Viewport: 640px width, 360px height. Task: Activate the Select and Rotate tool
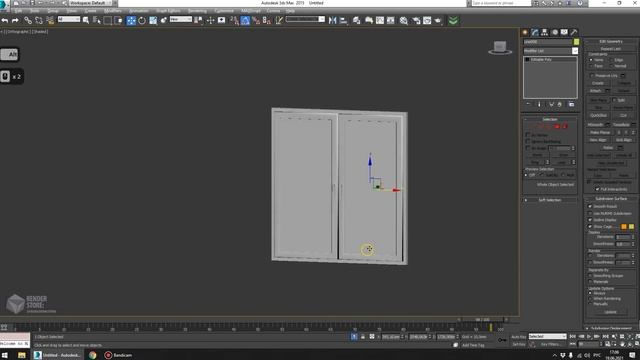coord(142,20)
